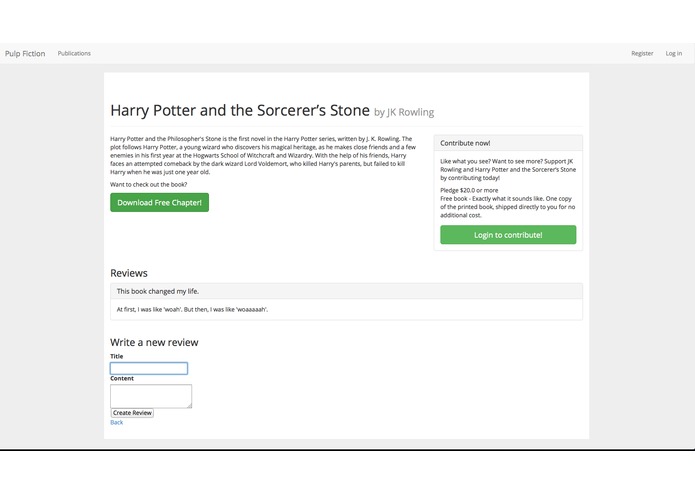Go to Publications in the navbar
695x494 pixels.
[x=74, y=53]
